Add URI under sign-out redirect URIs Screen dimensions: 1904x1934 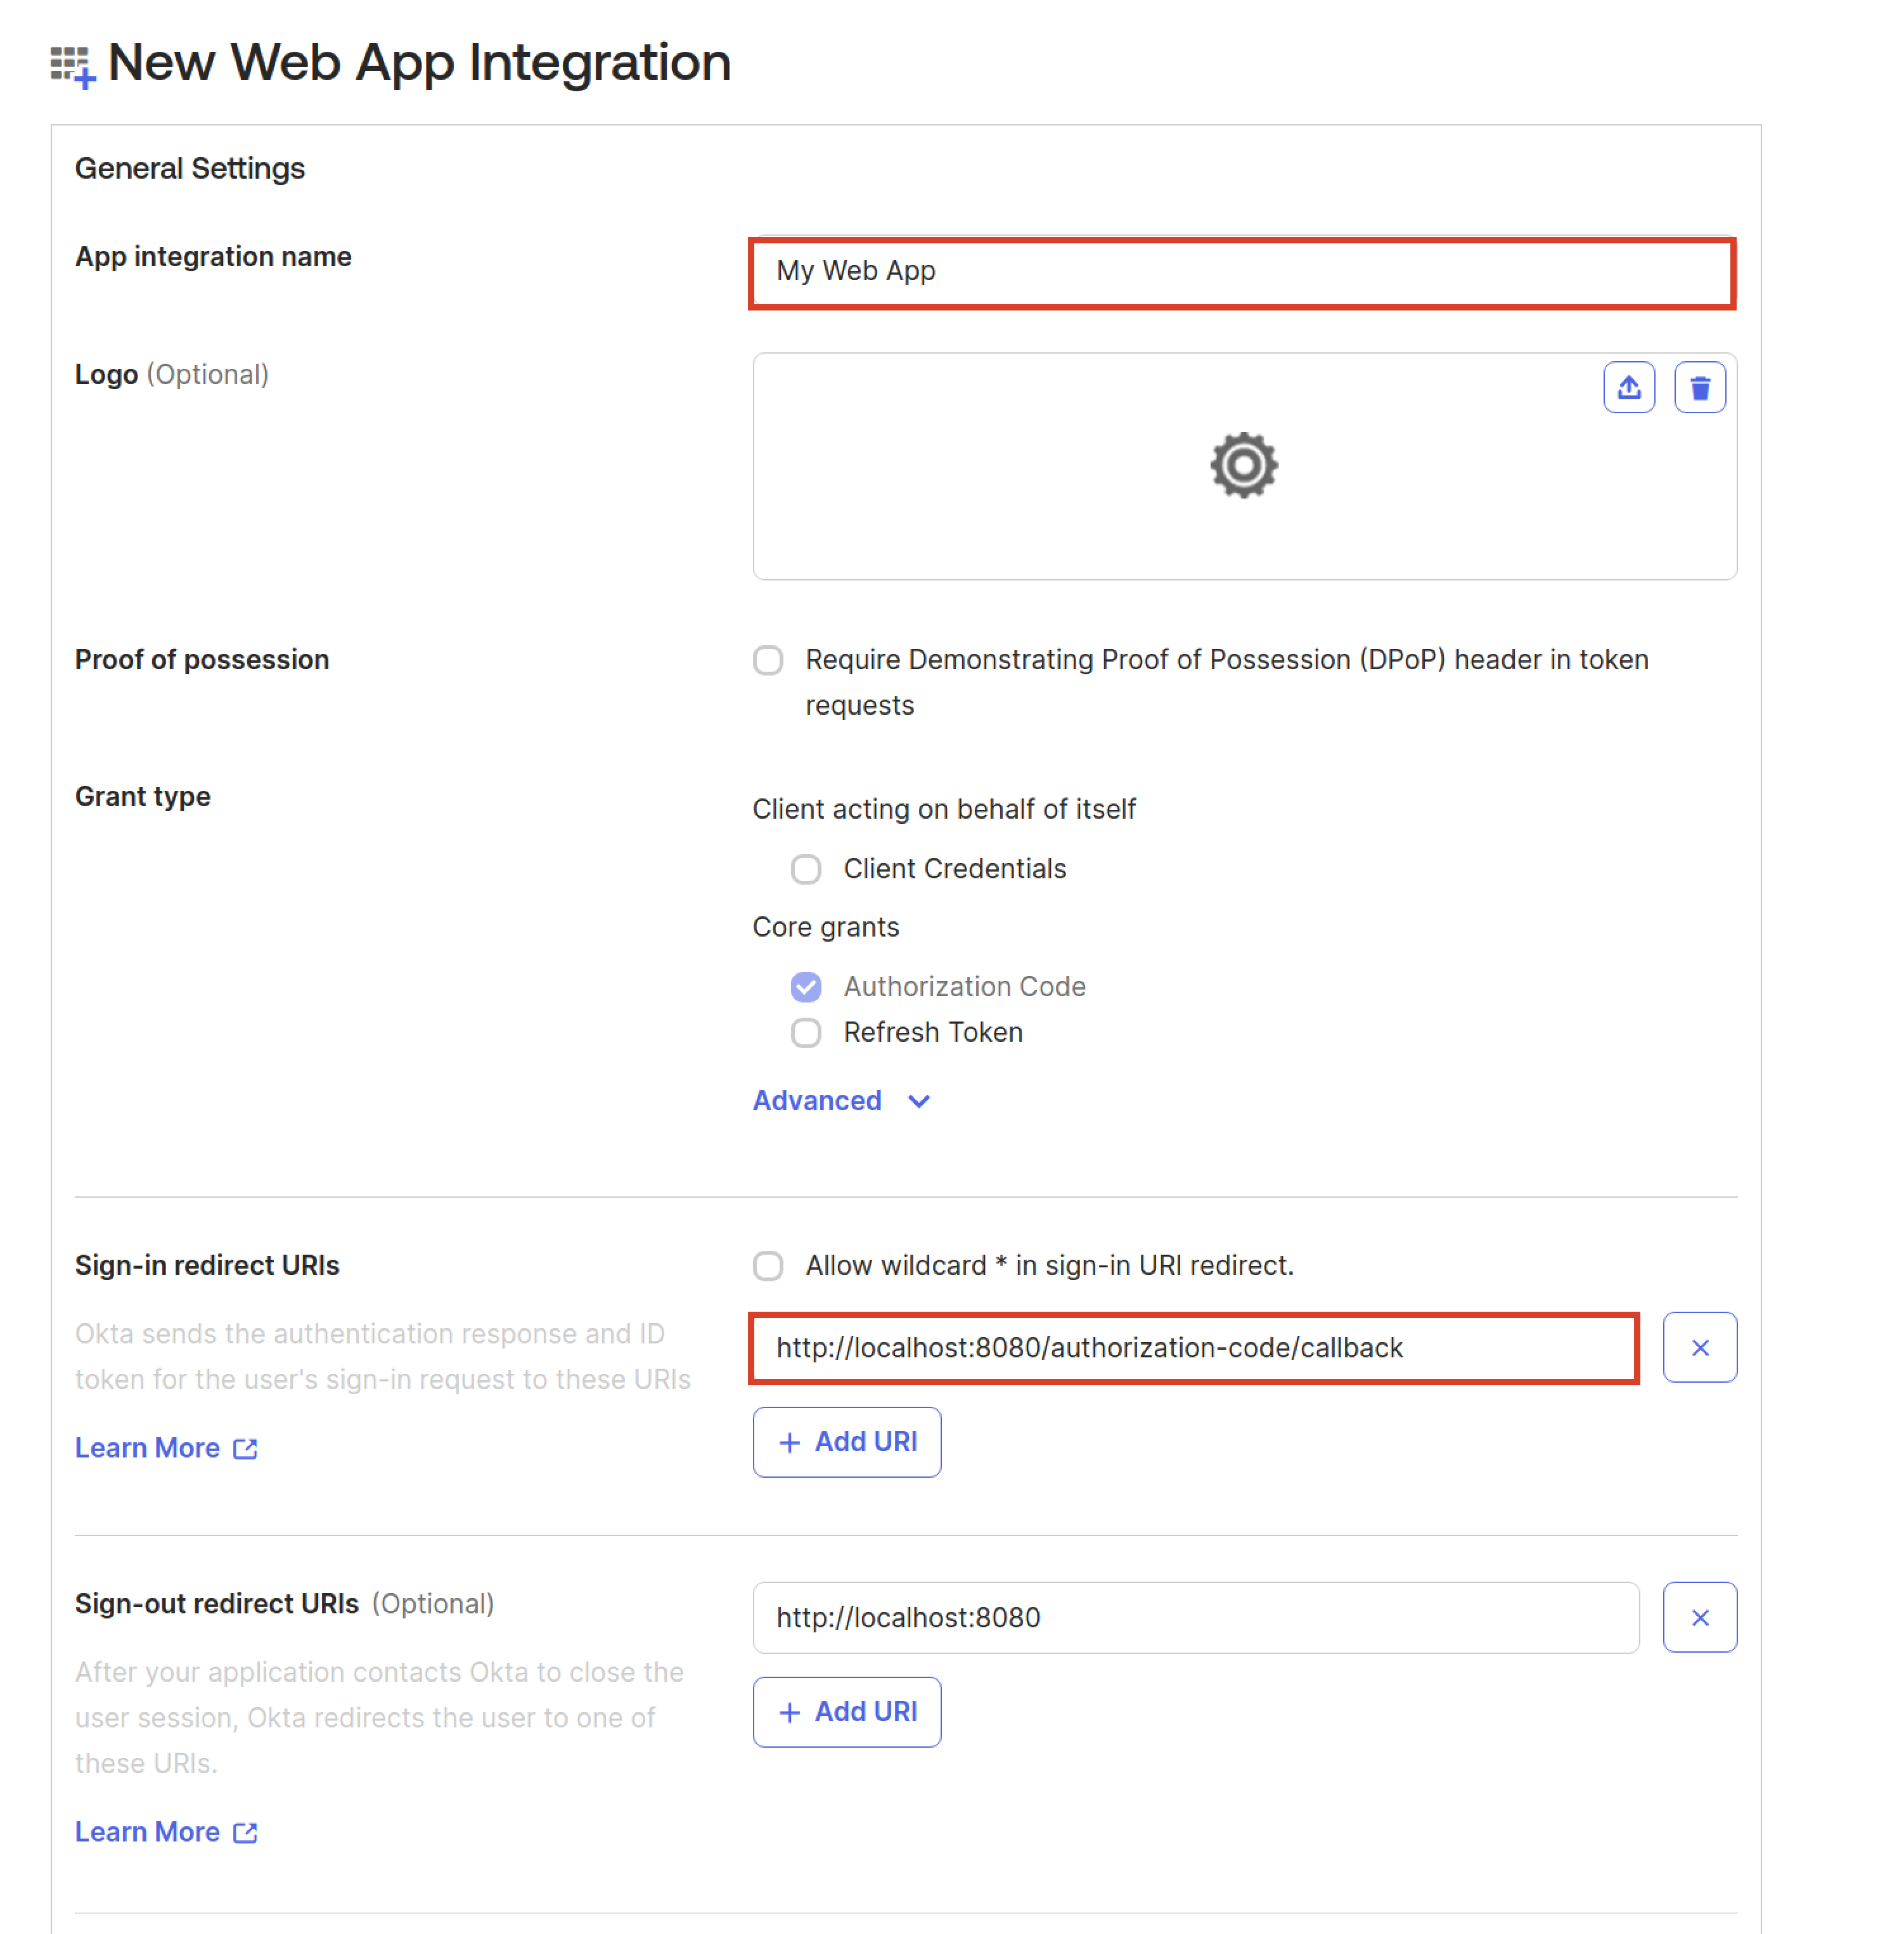846,1711
